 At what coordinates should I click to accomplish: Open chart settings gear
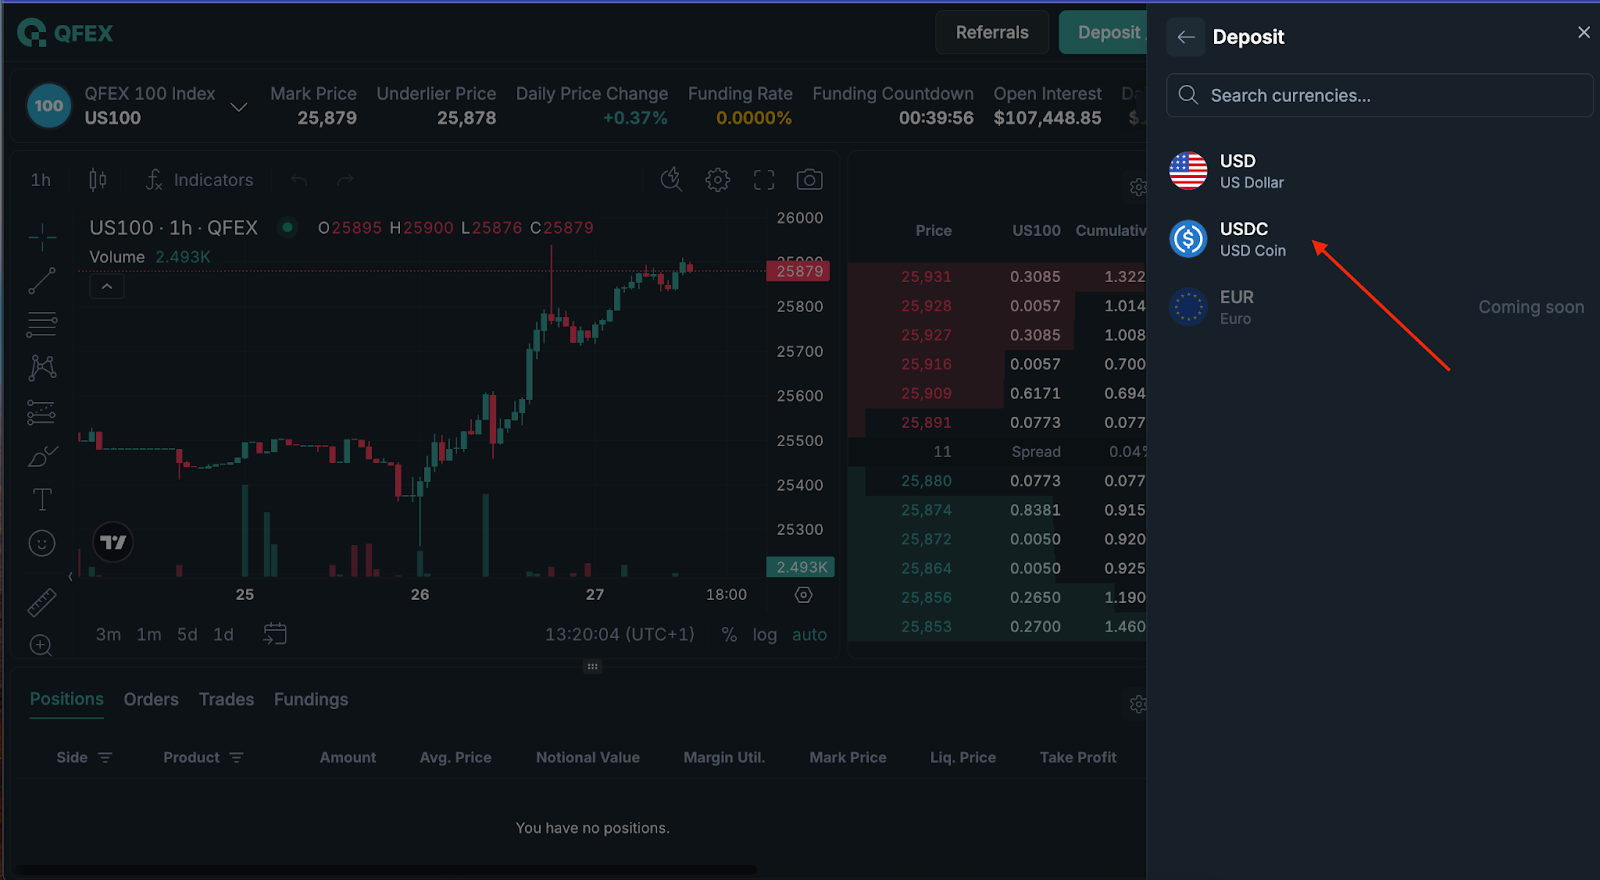[718, 180]
